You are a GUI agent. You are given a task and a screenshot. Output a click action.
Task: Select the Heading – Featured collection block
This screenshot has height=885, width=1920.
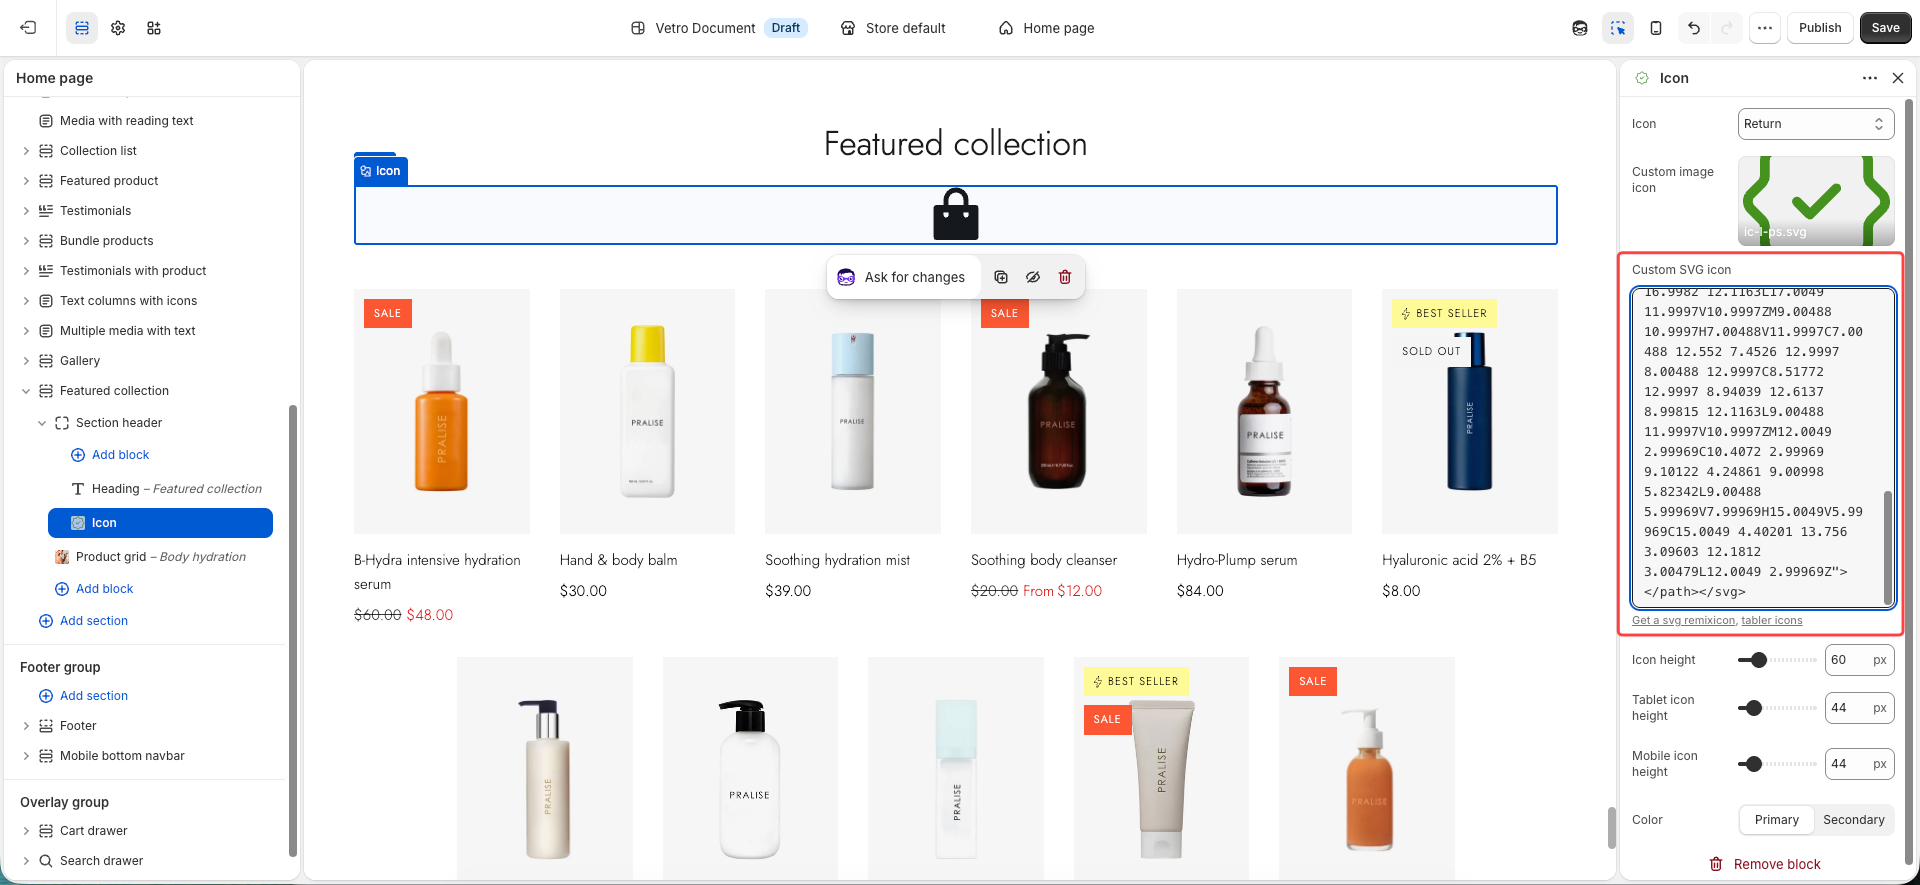point(177,489)
